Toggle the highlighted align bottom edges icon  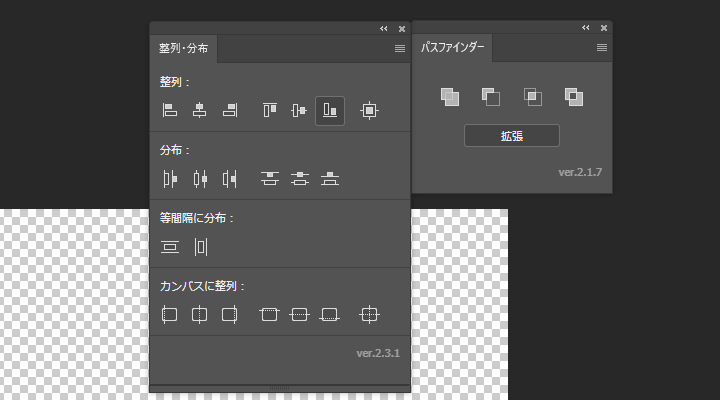tap(330, 110)
